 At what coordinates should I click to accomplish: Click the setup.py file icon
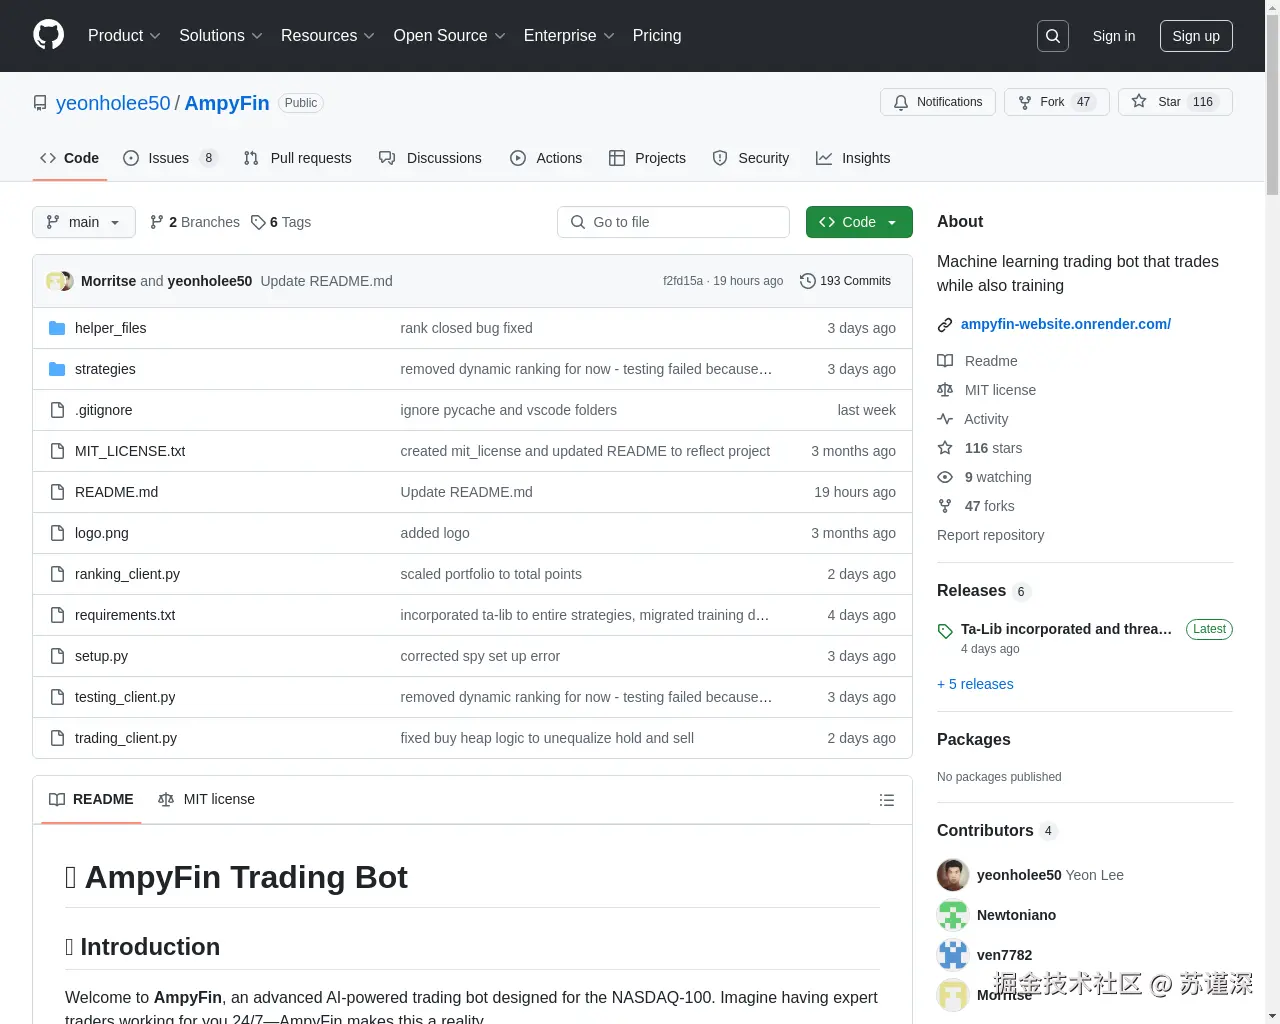[x=57, y=656]
